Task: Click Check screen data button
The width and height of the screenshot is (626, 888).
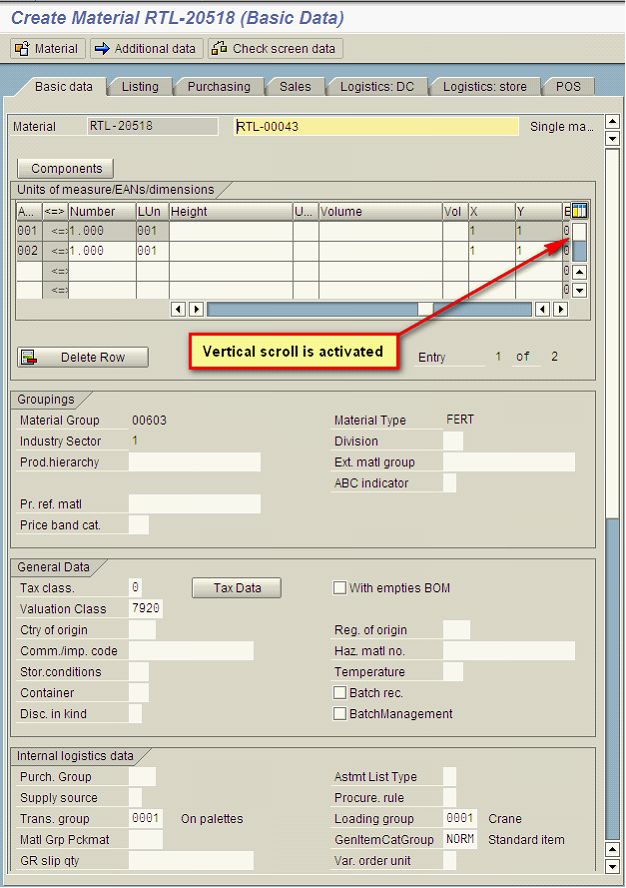Action: 275,49
